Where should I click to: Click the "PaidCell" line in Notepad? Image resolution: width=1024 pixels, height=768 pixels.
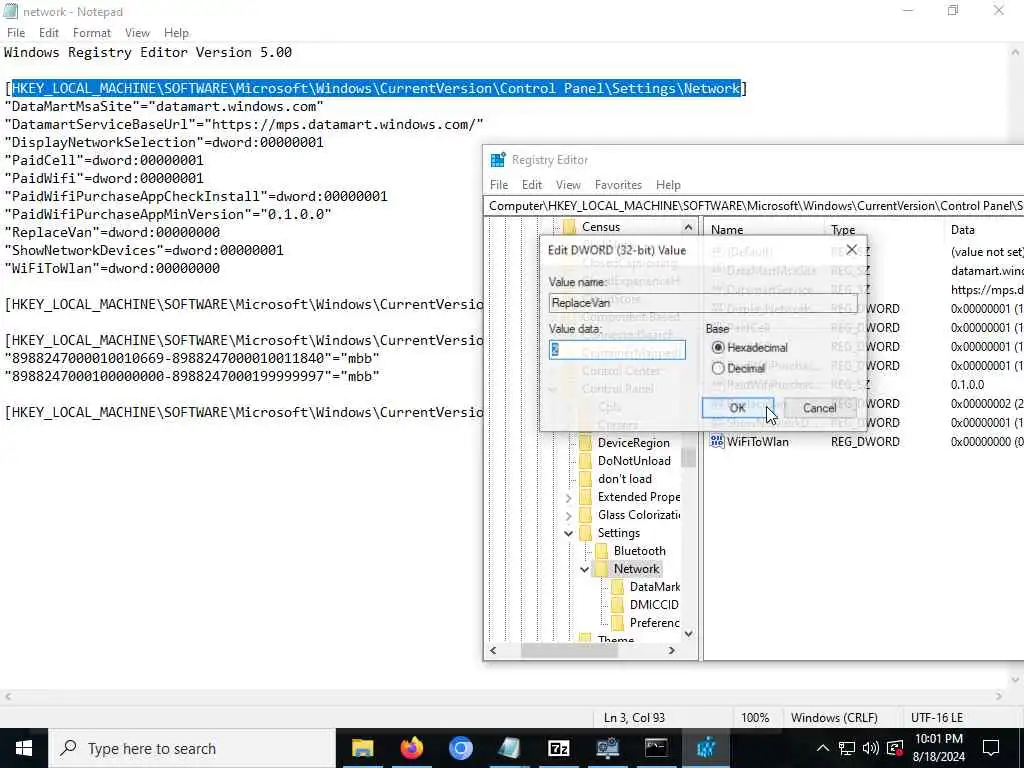click(x=104, y=161)
